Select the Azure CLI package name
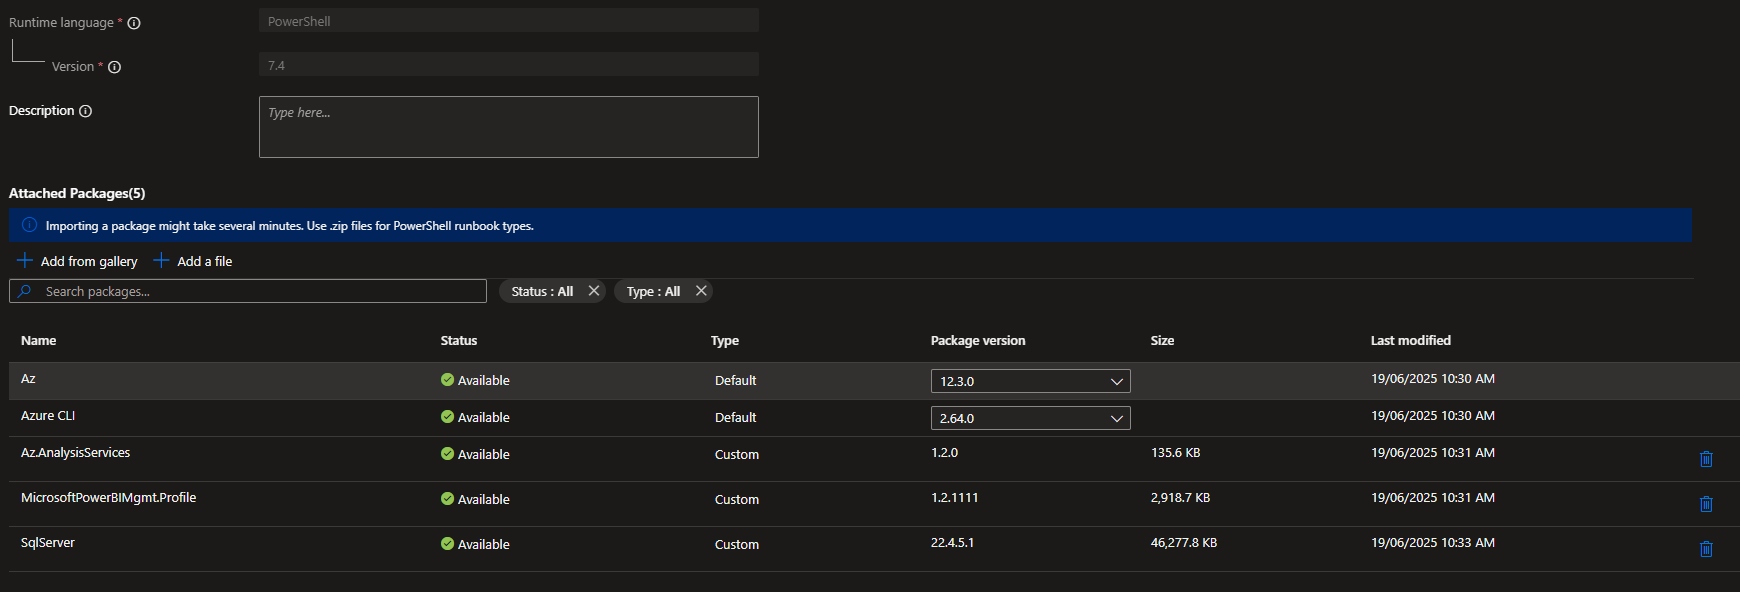Viewport: 1740px width, 592px height. coord(48,416)
